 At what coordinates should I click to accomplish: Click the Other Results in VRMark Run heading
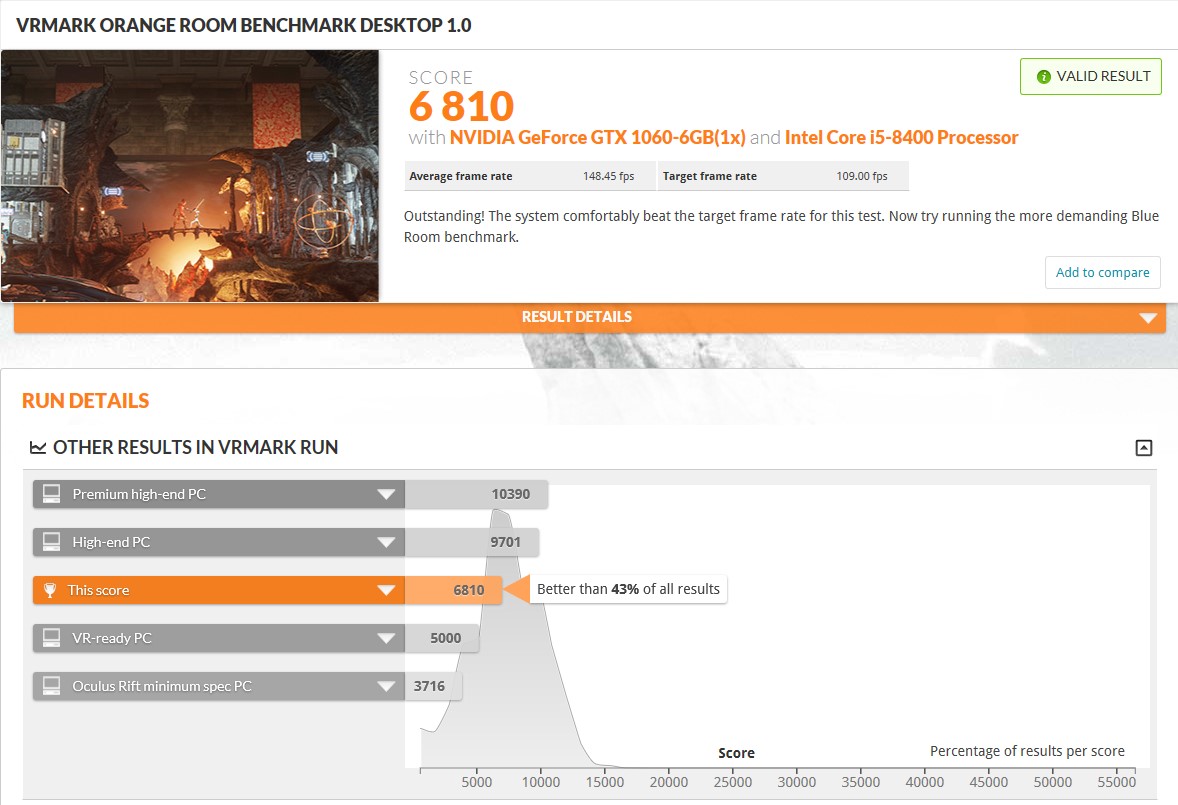(195, 448)
